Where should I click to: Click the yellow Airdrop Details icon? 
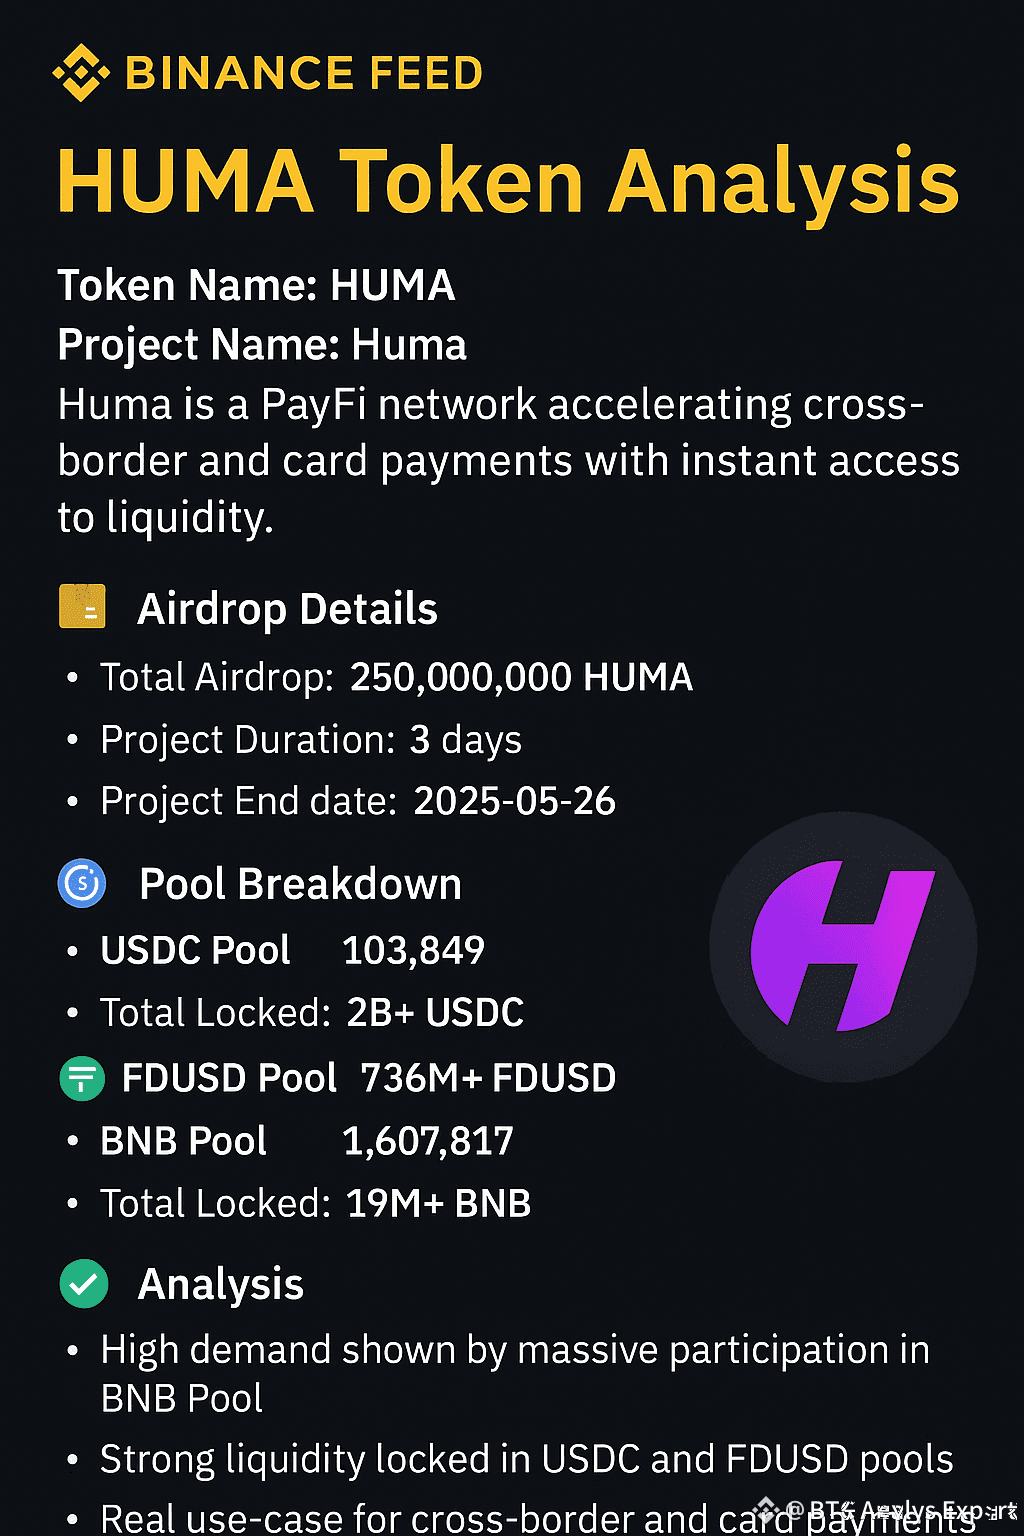[x=82, y=606]
